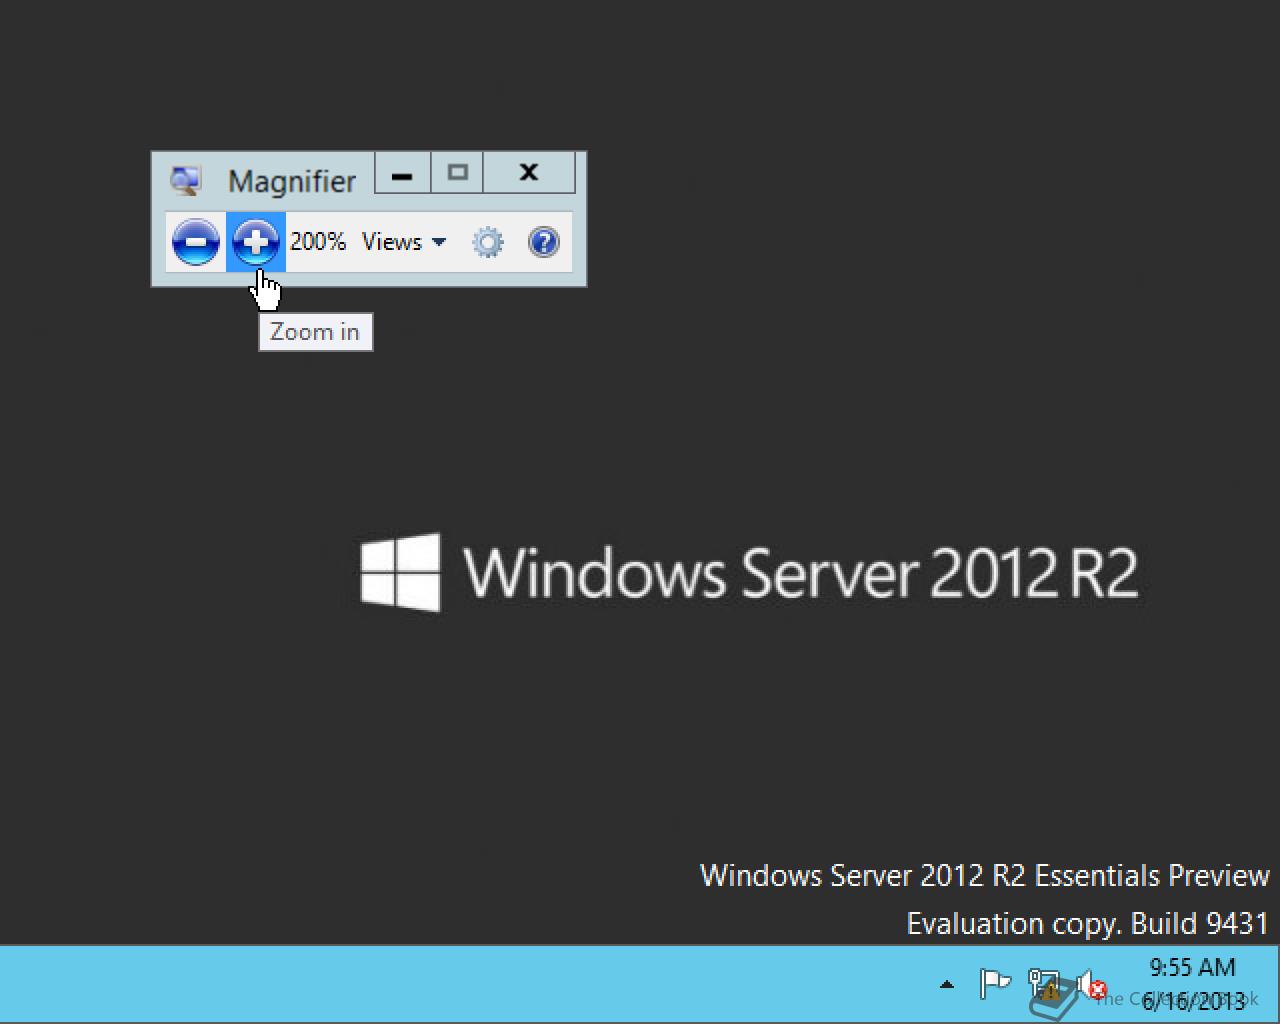Zoom out with the Magnifier minus button
1280x1024 pixels.
tap(196, 242)
